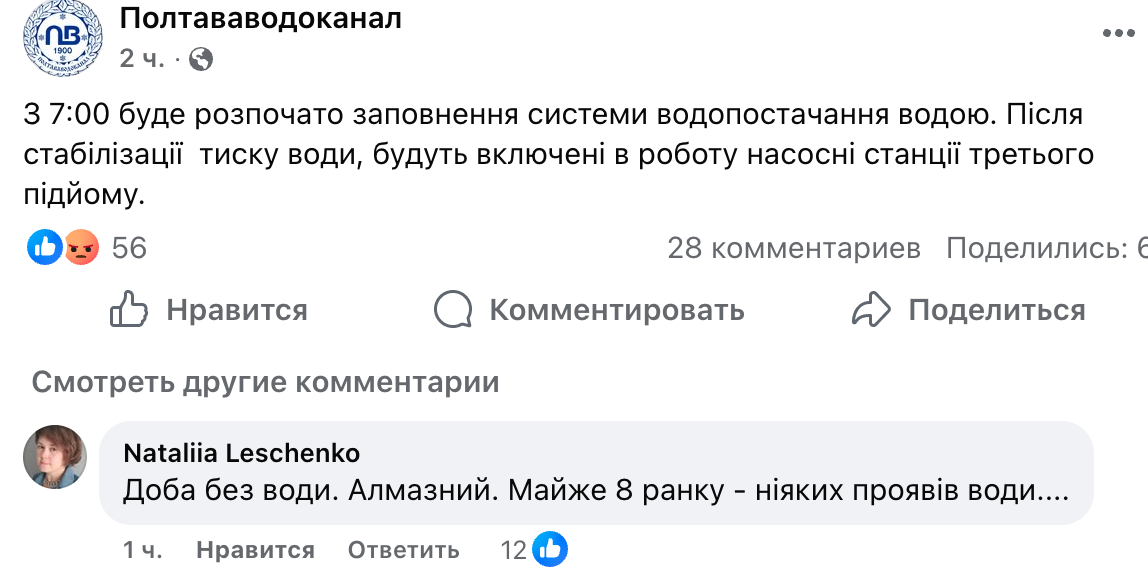Open the post timestamp '2 ч.'

pos(141,59)
